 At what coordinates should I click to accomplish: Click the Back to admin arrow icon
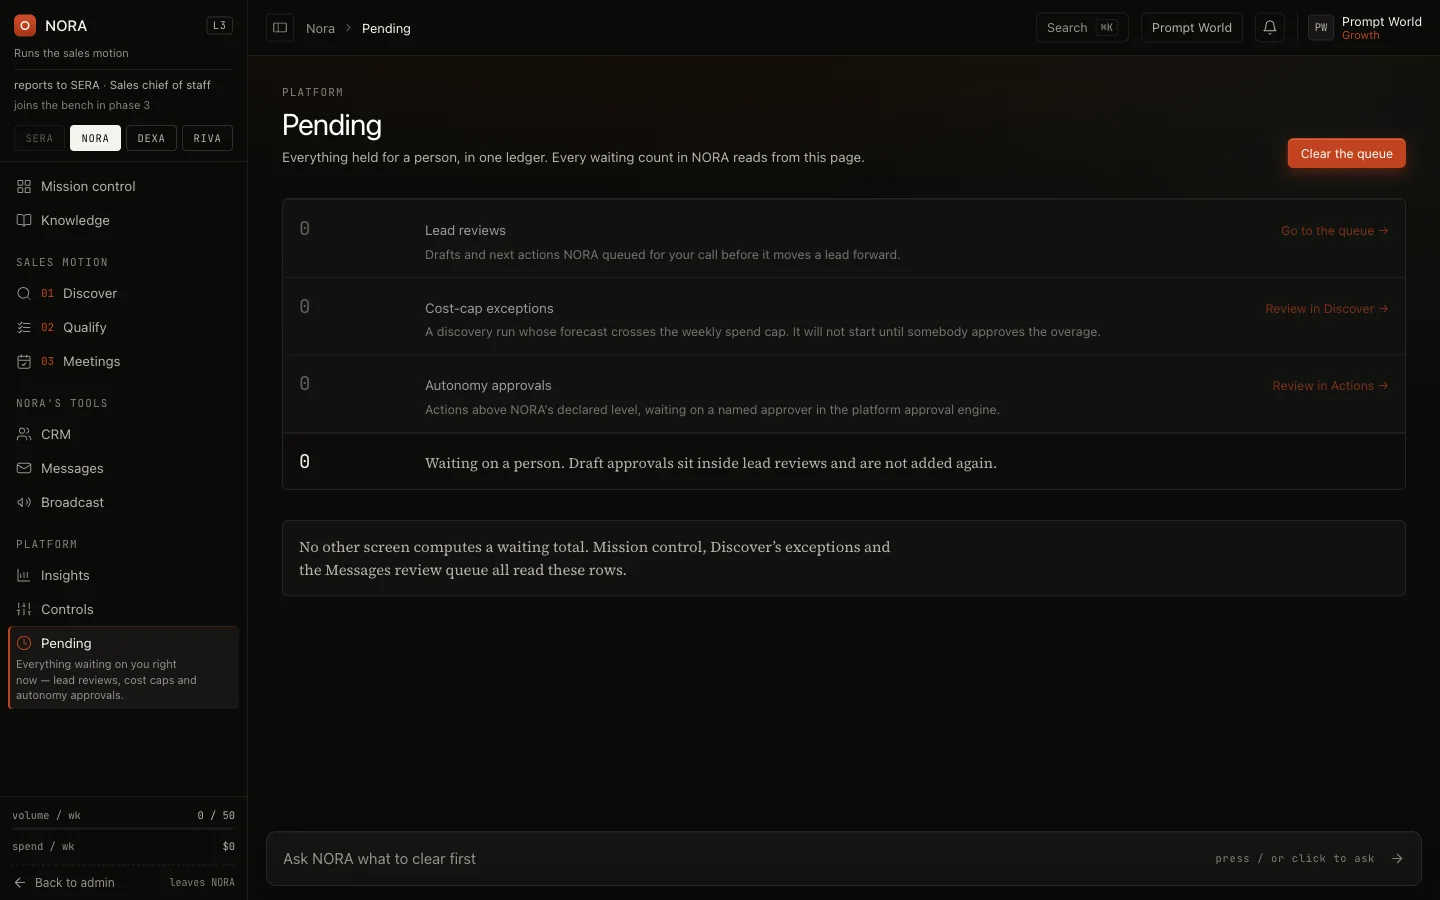(x=20, y=883)
